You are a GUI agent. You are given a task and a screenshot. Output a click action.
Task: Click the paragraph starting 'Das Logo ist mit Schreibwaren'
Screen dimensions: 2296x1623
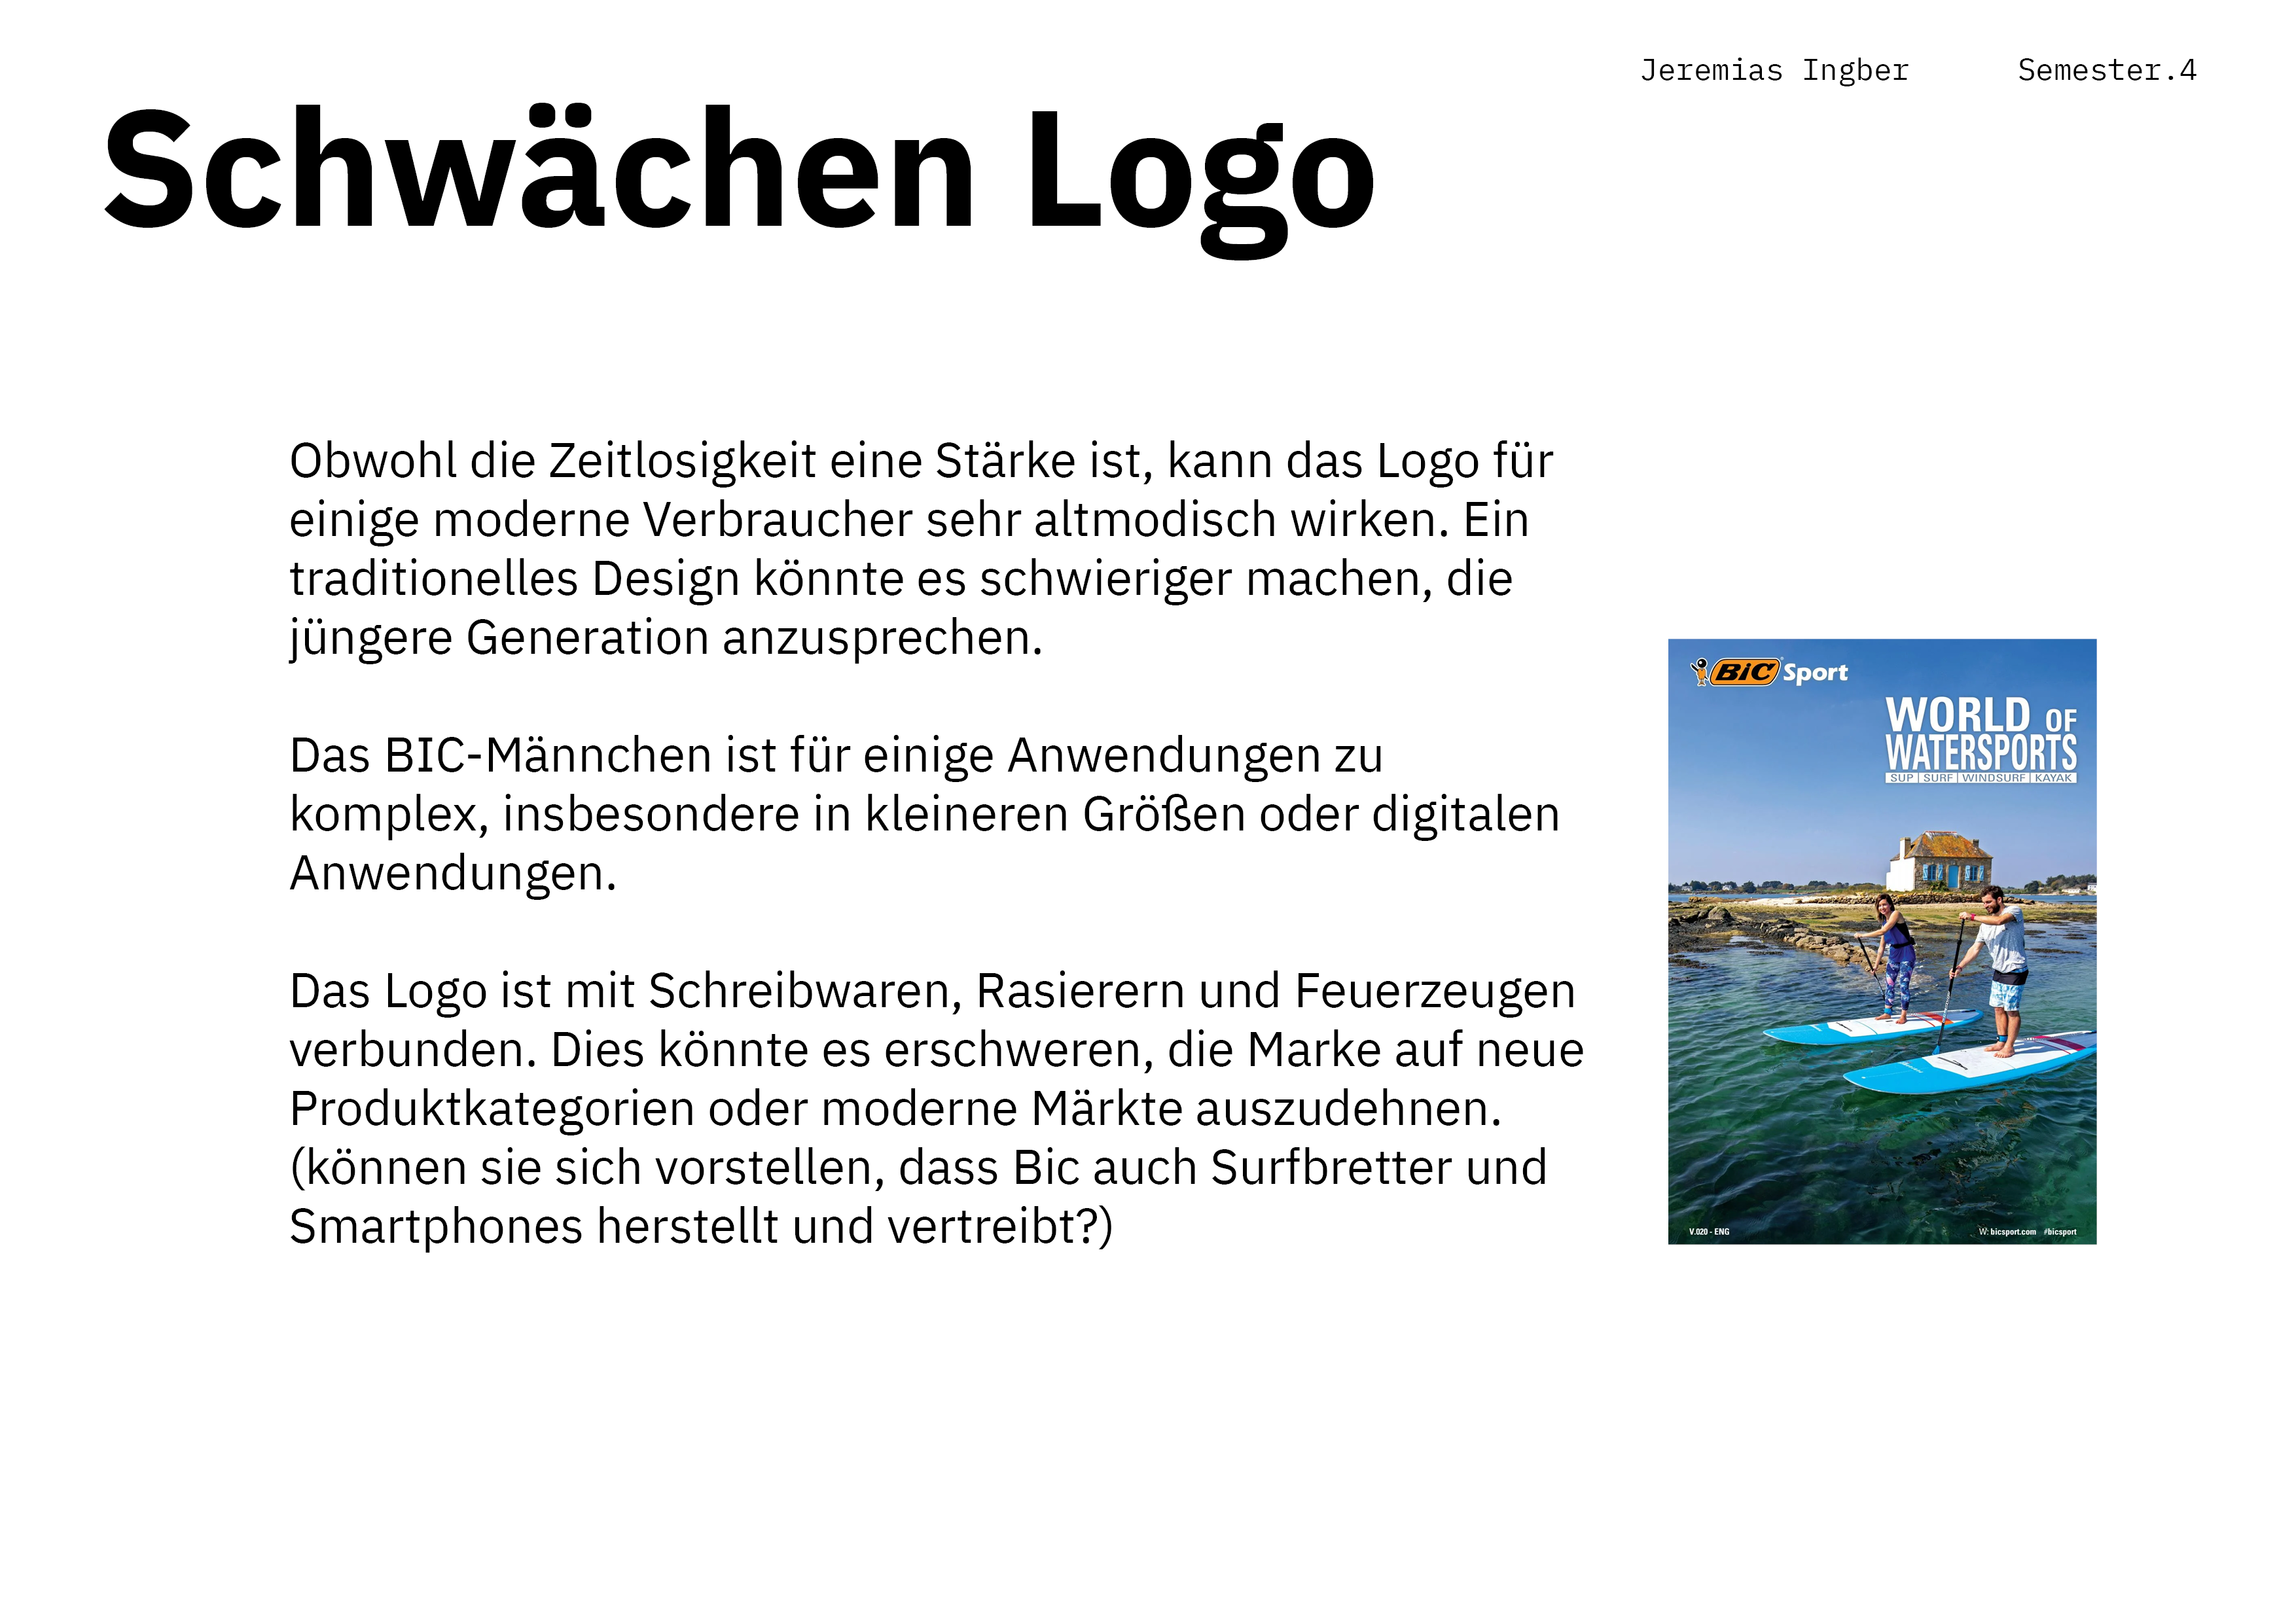pos(935,1108)
